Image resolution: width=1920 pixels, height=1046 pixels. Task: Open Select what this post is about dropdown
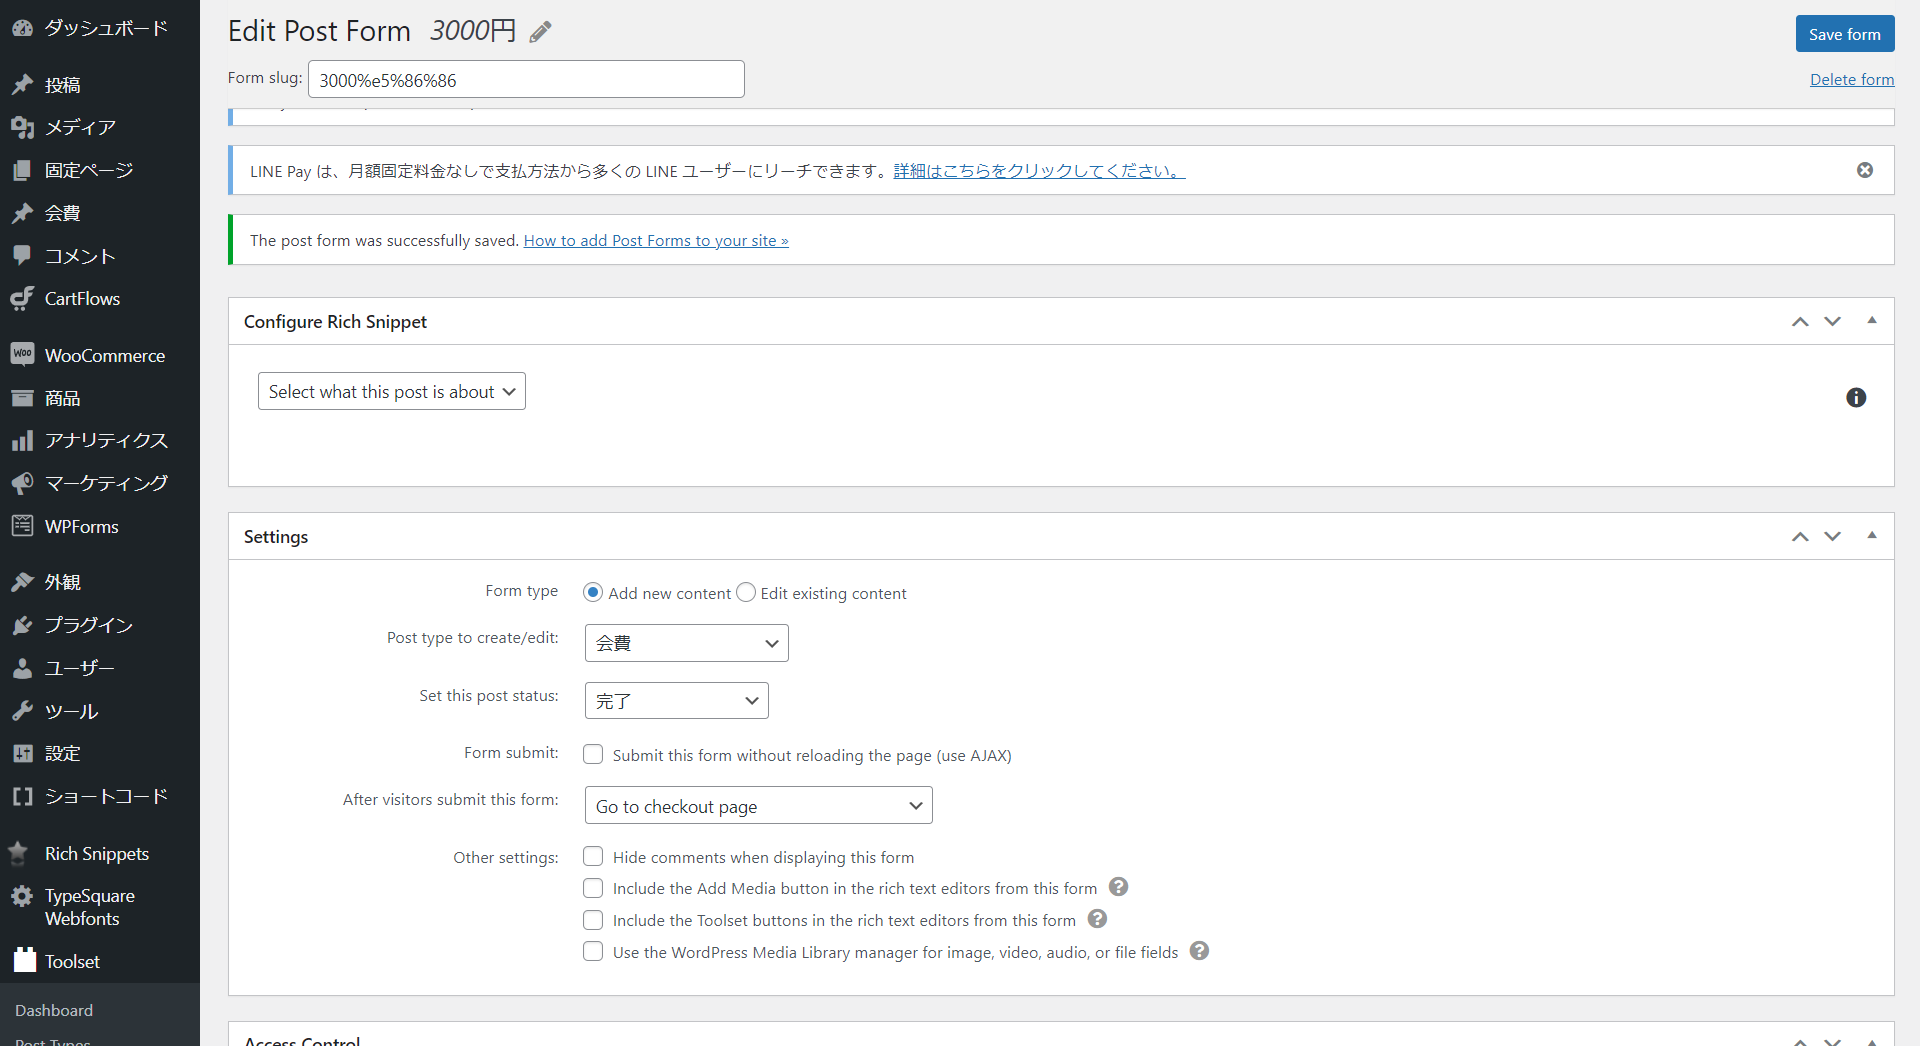click(392, 391)
